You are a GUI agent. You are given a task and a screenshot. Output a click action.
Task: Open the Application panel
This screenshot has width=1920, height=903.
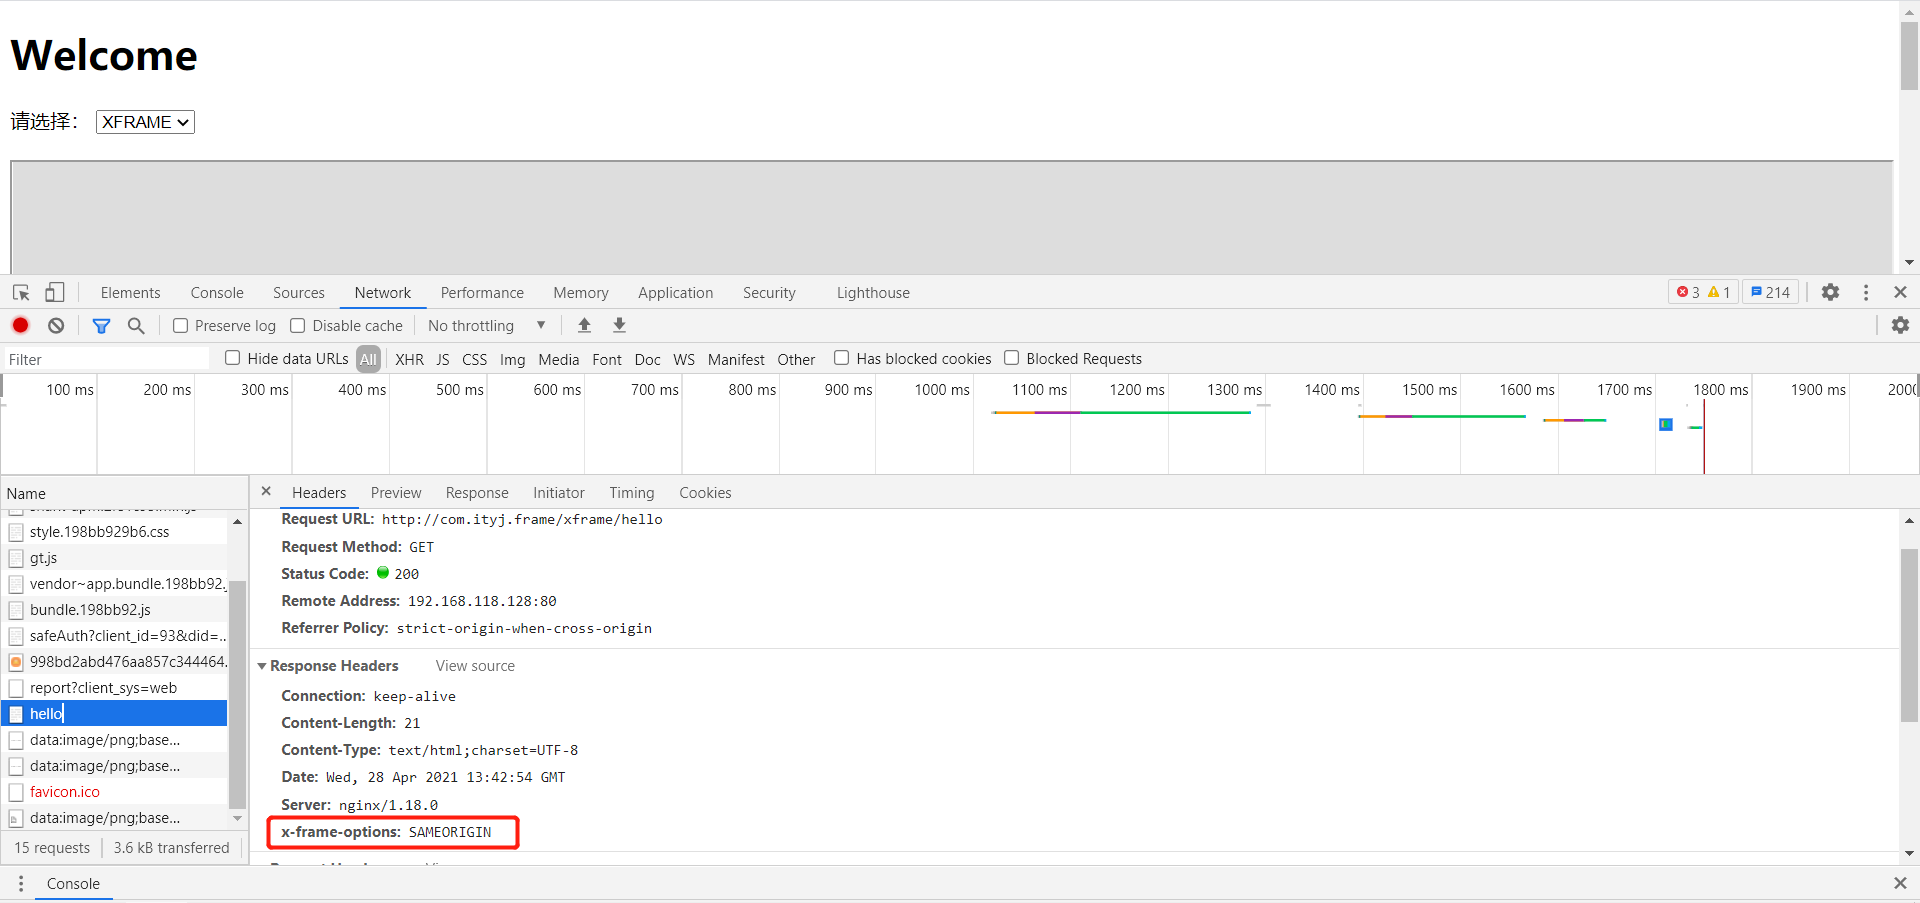(x=675, y=292)
